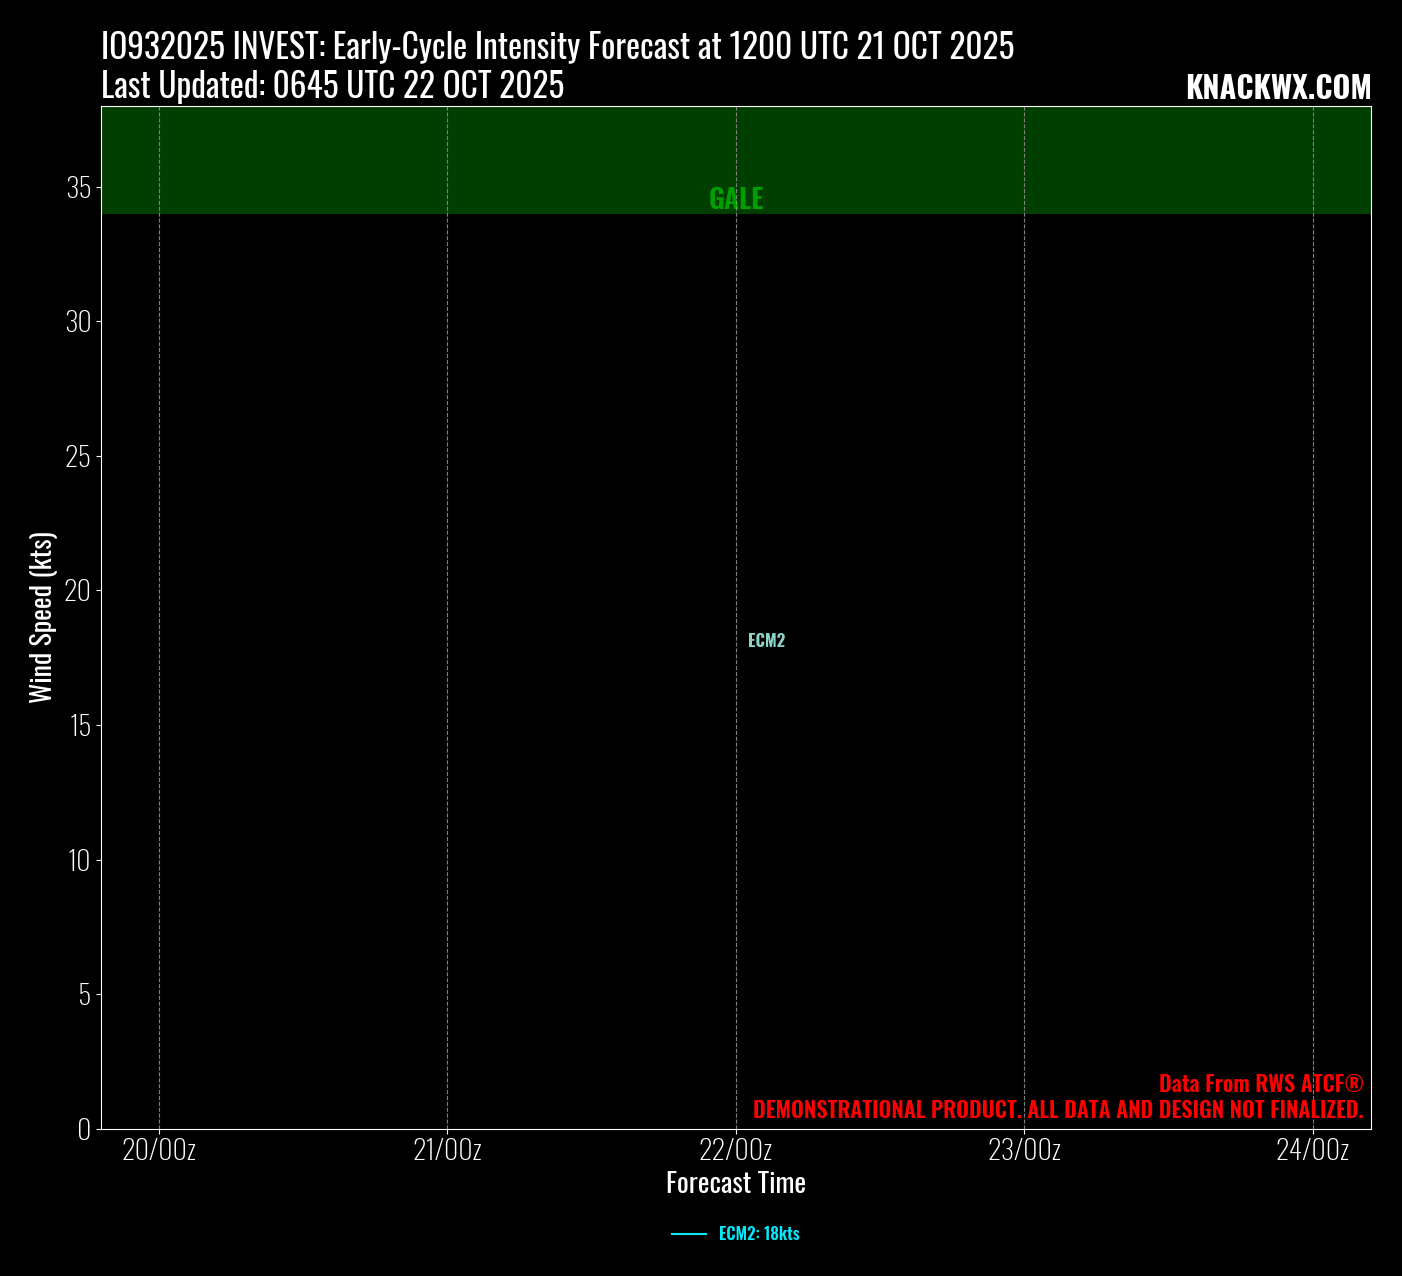Click the ECM2 data point label
Viewport: 1402px width, 1276px height.
(766, 641)
